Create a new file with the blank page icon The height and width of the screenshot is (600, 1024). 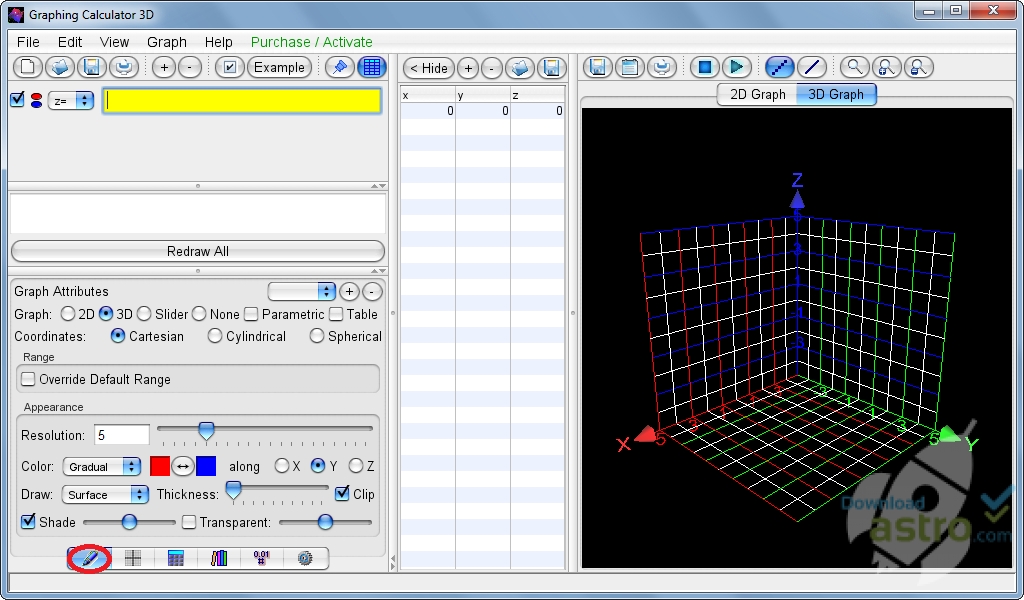point(28,67)
